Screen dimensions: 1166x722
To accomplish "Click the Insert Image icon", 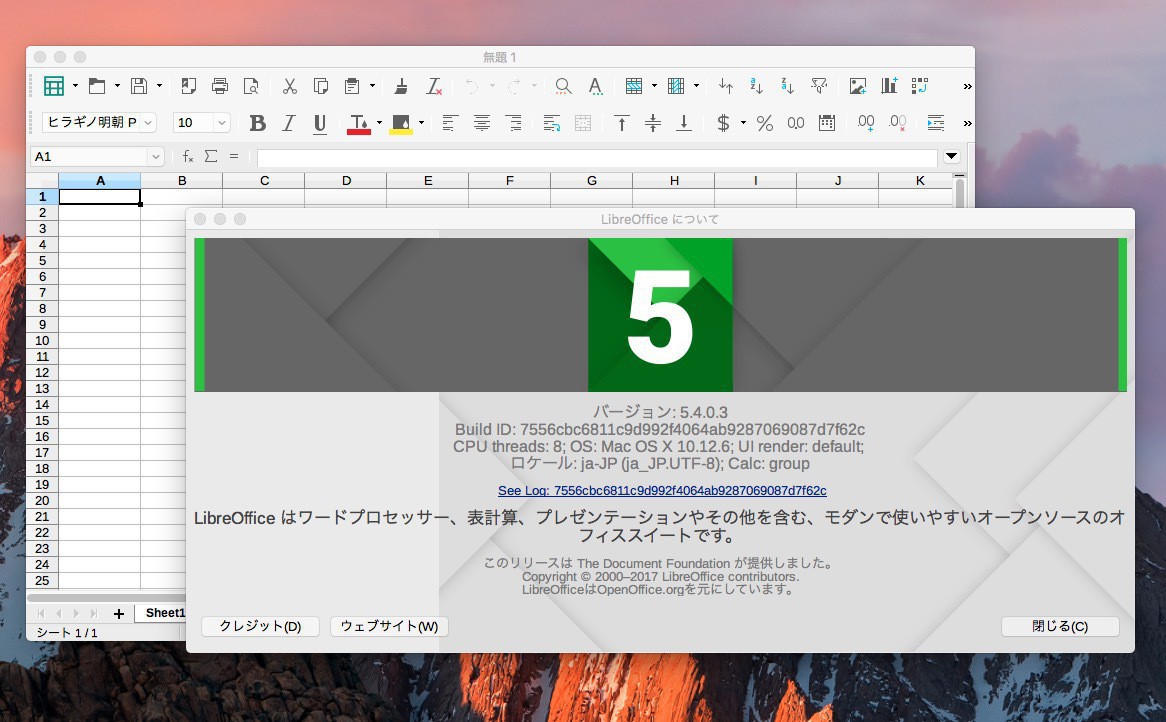I will point(857,86).
